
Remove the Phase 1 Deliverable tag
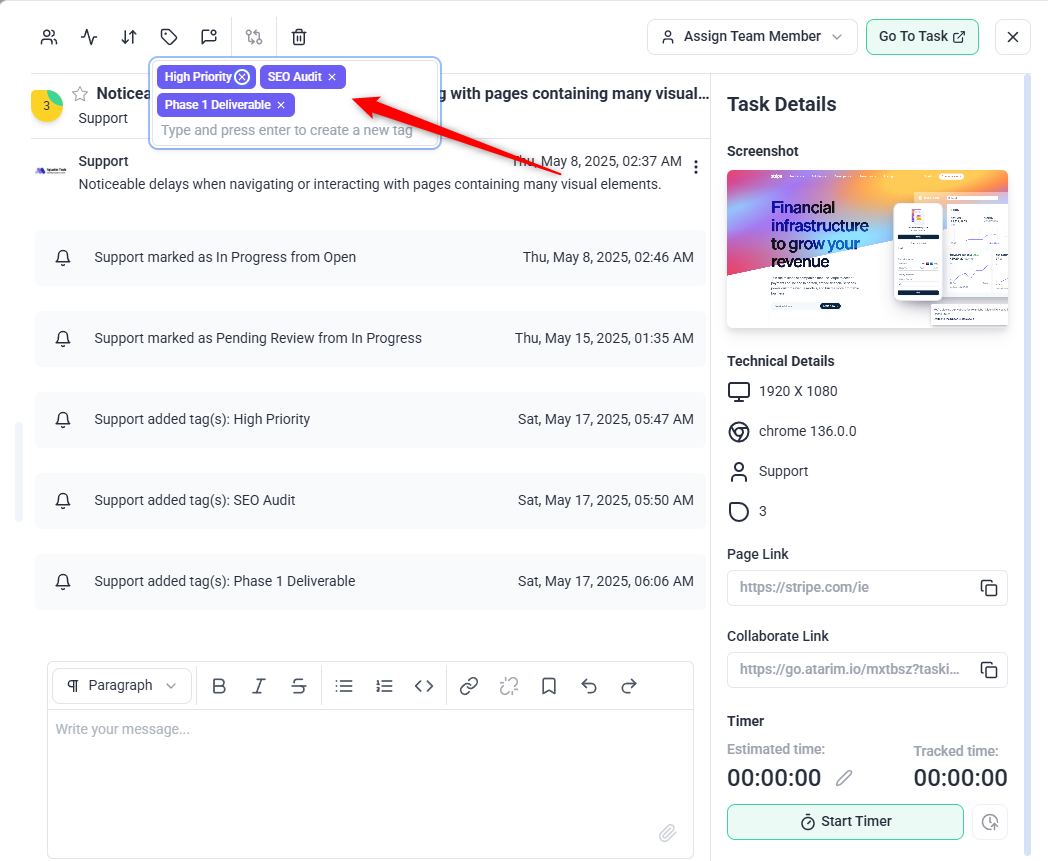pyautogui.click(x=281, y=105)
